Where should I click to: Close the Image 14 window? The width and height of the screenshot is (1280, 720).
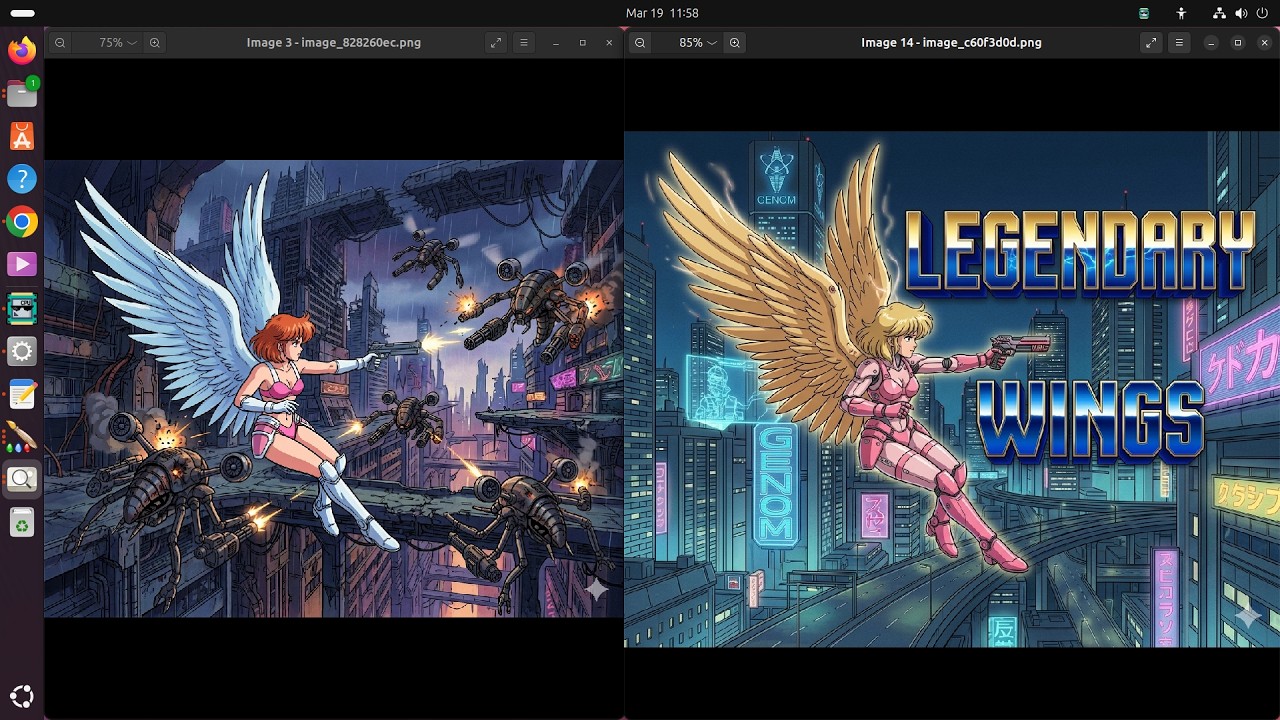(1264, 43)
